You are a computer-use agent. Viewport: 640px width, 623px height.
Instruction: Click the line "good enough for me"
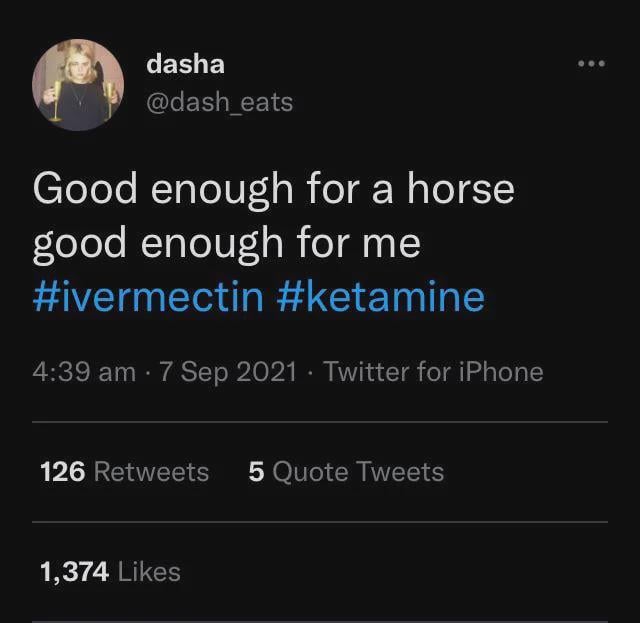[x=226, y=243]
